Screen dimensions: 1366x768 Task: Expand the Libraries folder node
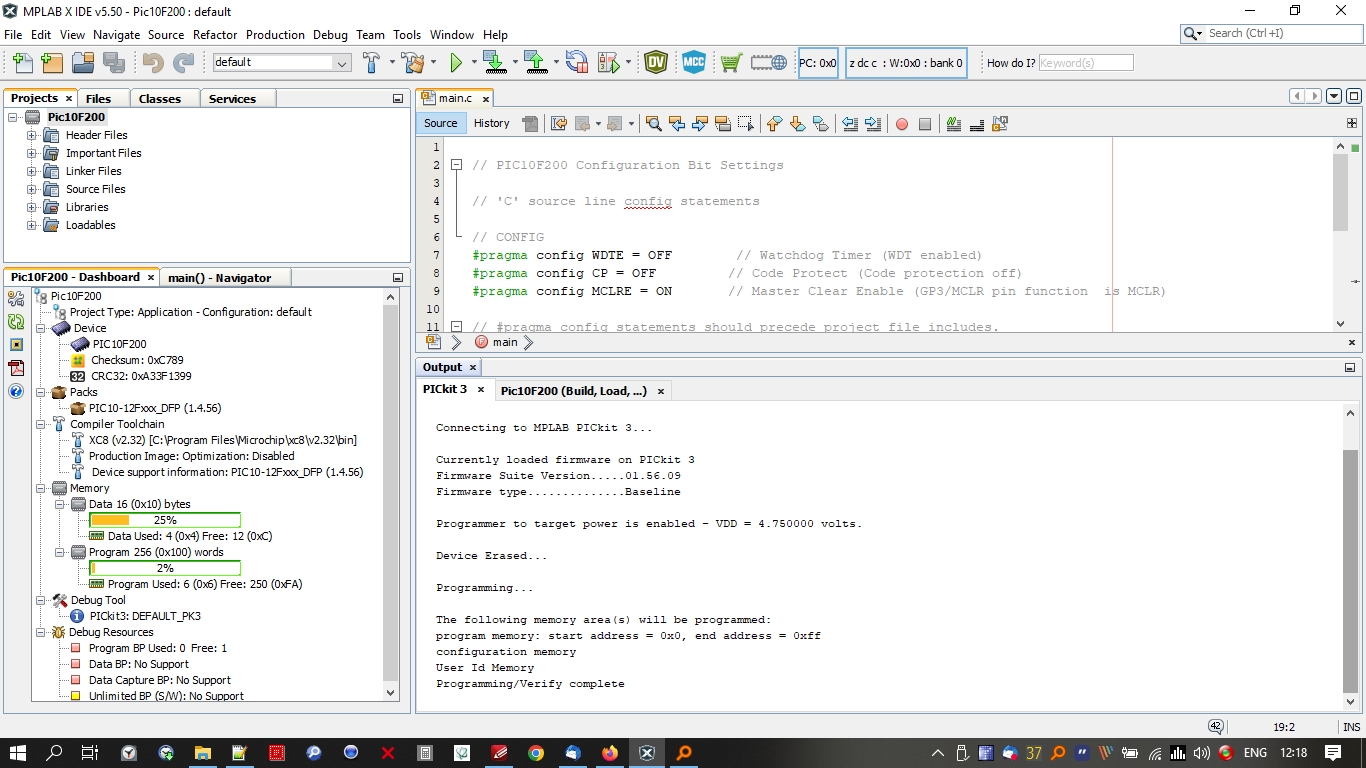coord(32,207)
